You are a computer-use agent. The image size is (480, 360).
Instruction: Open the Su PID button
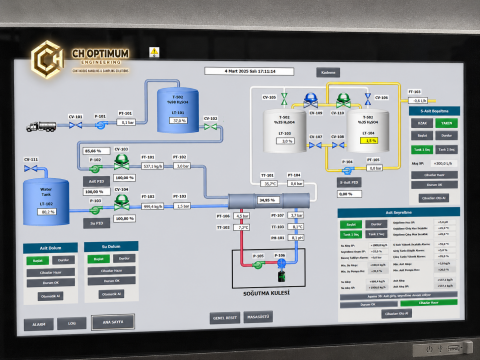pos(96,223)
